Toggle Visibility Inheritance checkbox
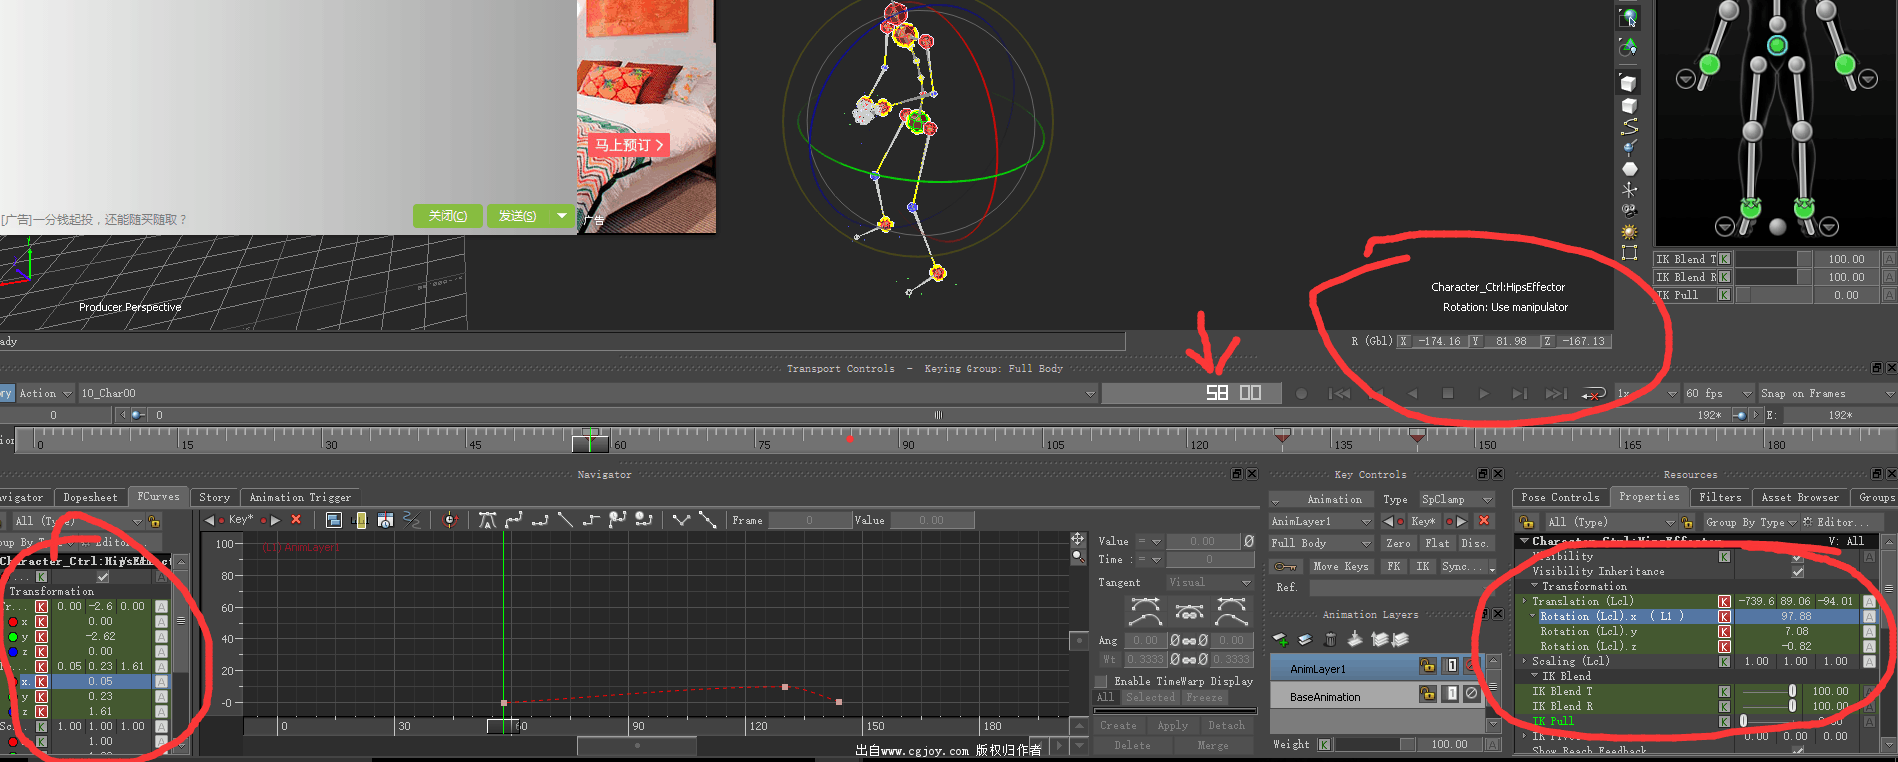1898x762 pixels. point(1798,572)
